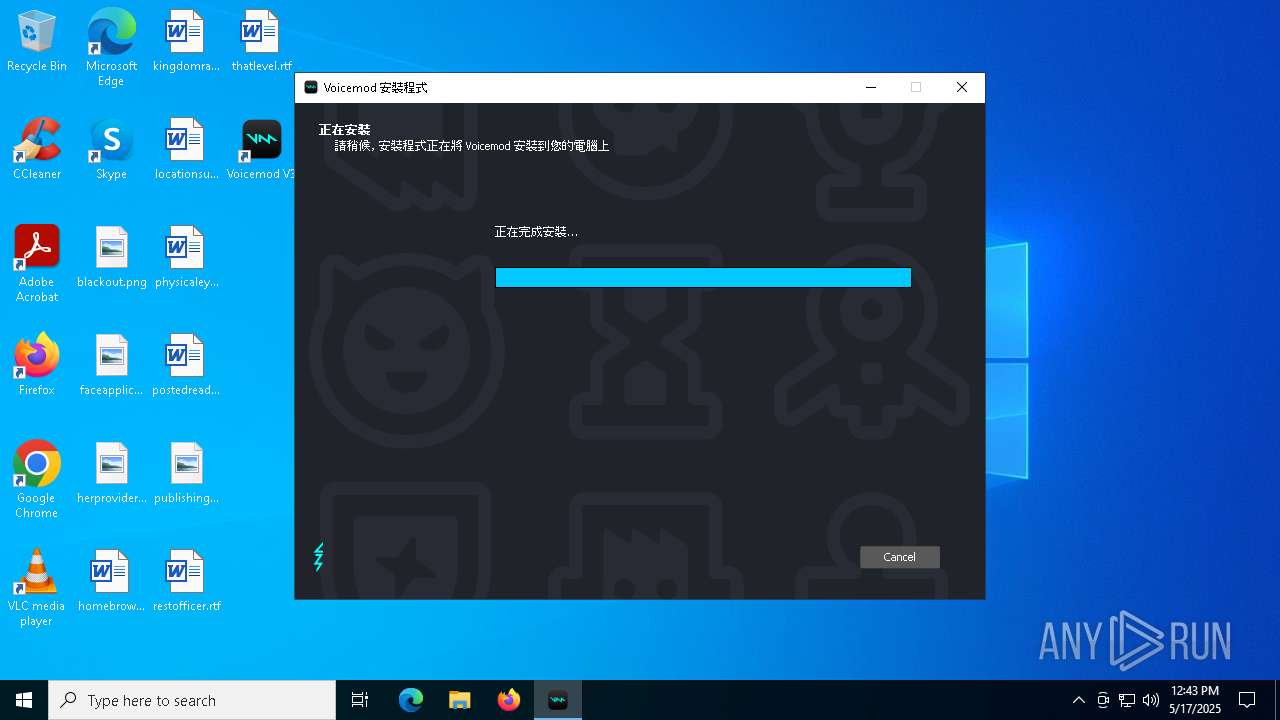The width and height of the screenshot is (1280, 720).
Task: Open Microsoft Edge from taskbar
Action: click(x=411, y=700)
